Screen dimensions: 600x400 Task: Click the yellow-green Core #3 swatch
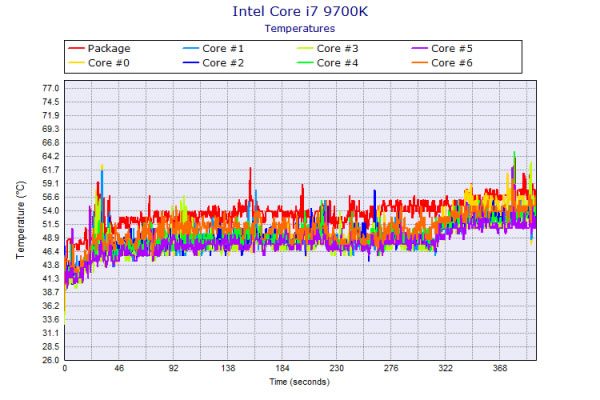(305, 49)
